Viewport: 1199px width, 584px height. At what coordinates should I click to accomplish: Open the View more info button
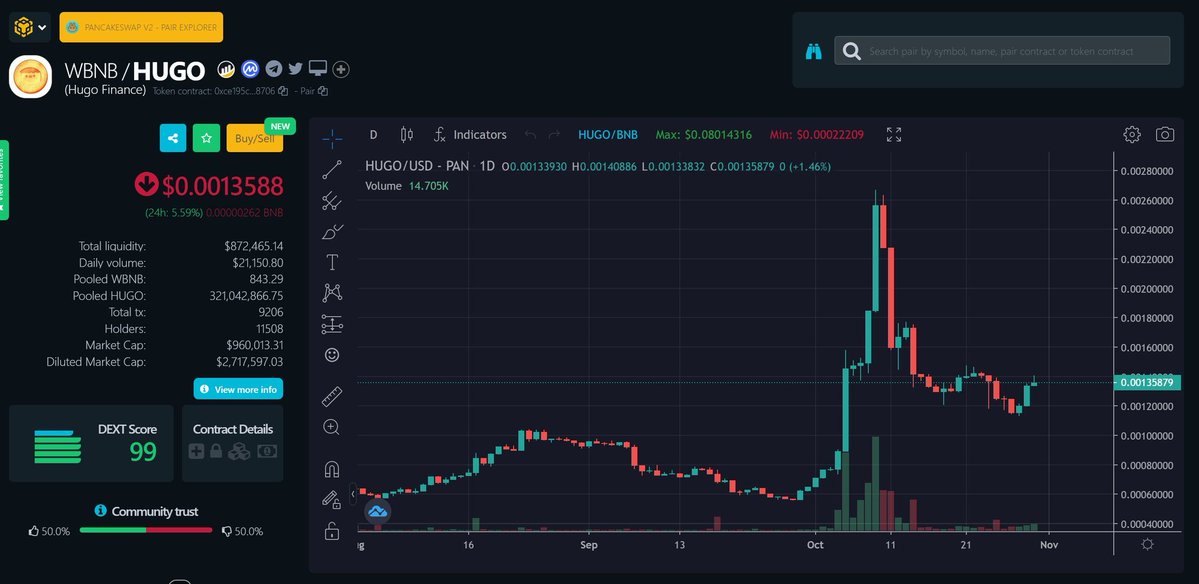(239, 389)
